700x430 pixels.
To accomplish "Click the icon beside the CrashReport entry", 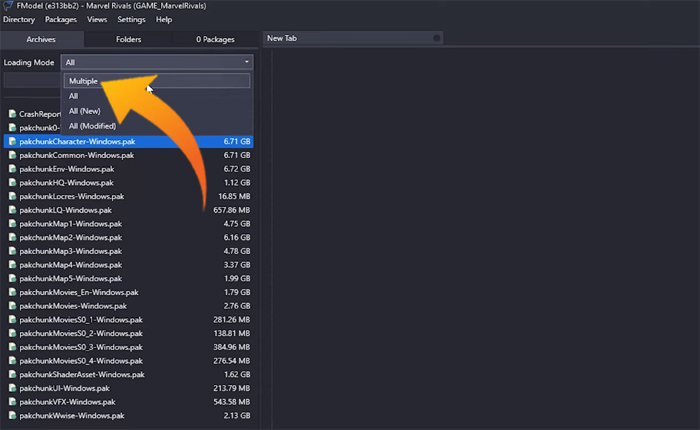I will [13, 114].
